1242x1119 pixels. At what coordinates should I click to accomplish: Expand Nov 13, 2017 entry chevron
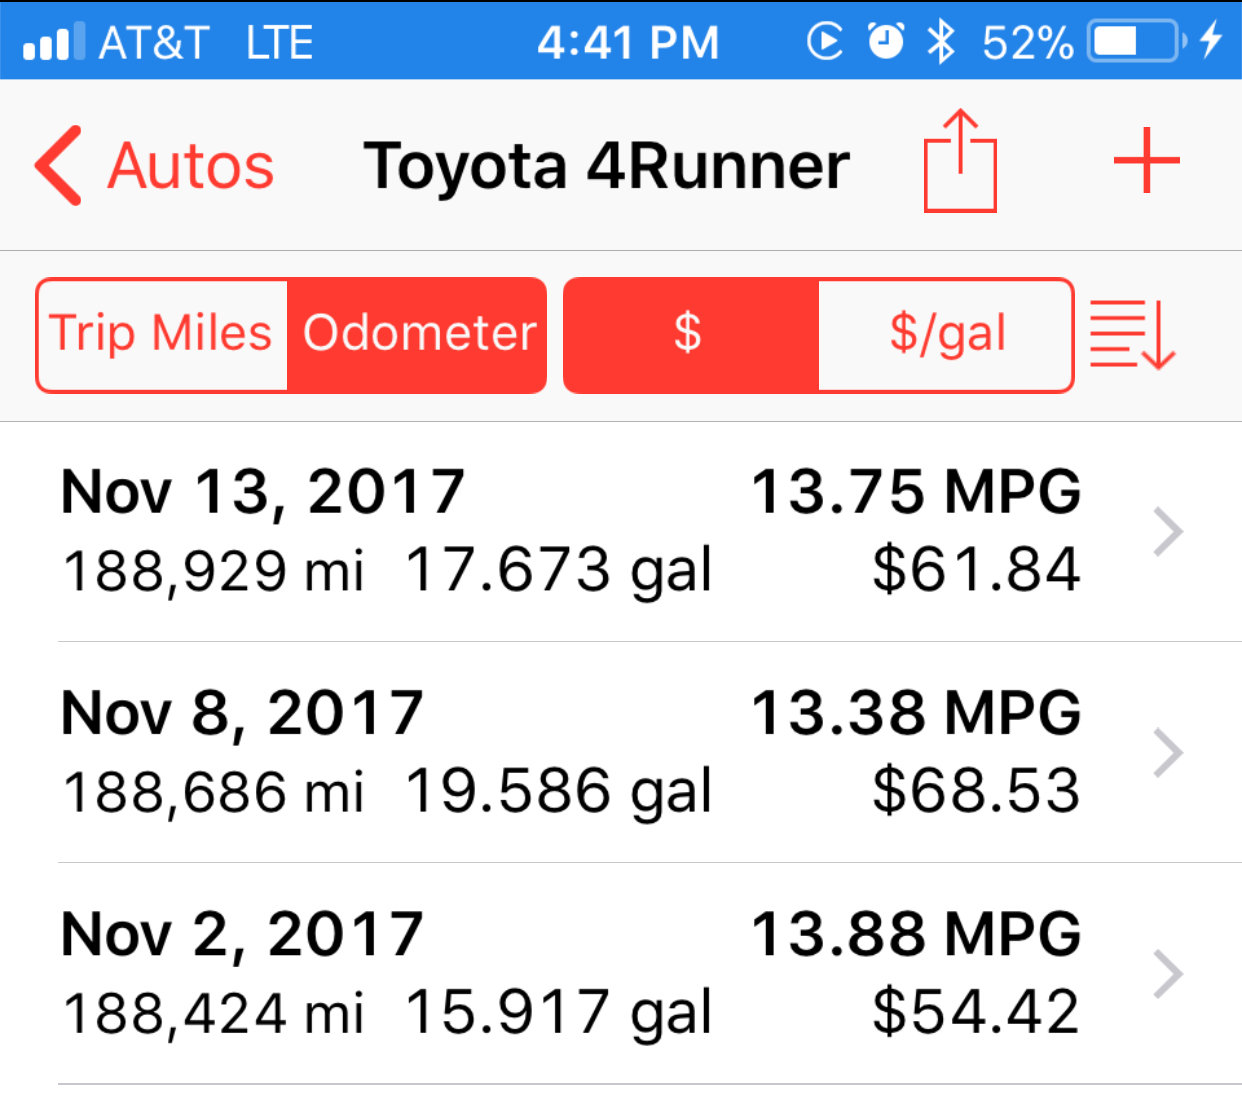point(1168,531)
